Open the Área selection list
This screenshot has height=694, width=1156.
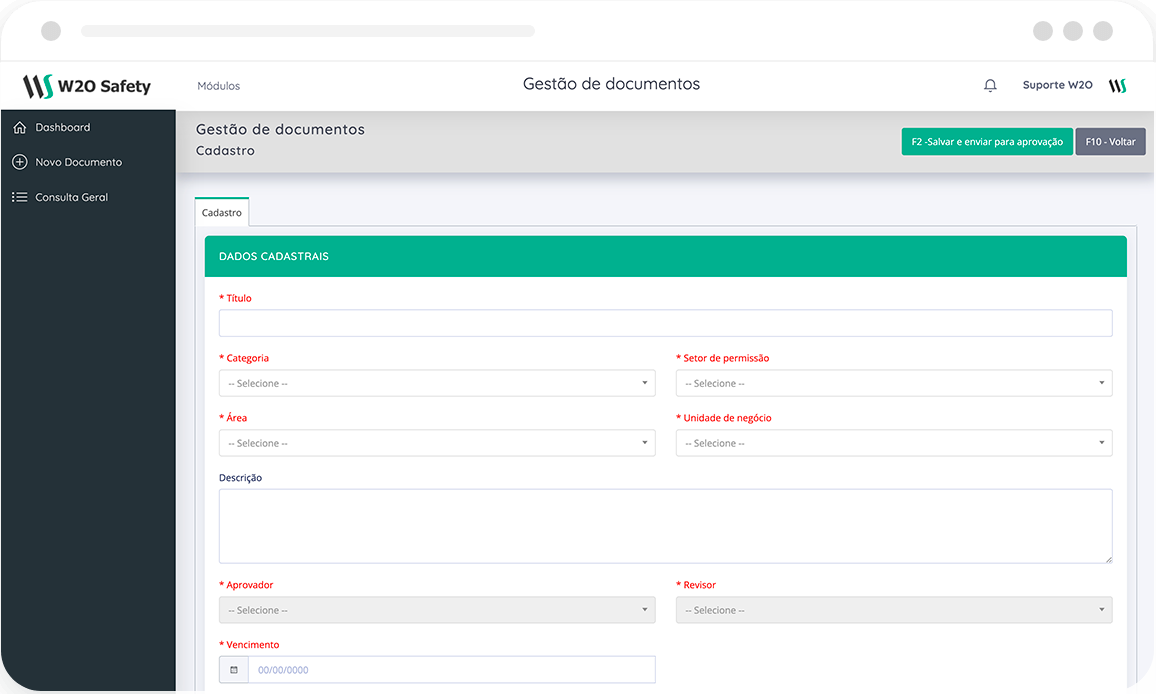(436, 443)
